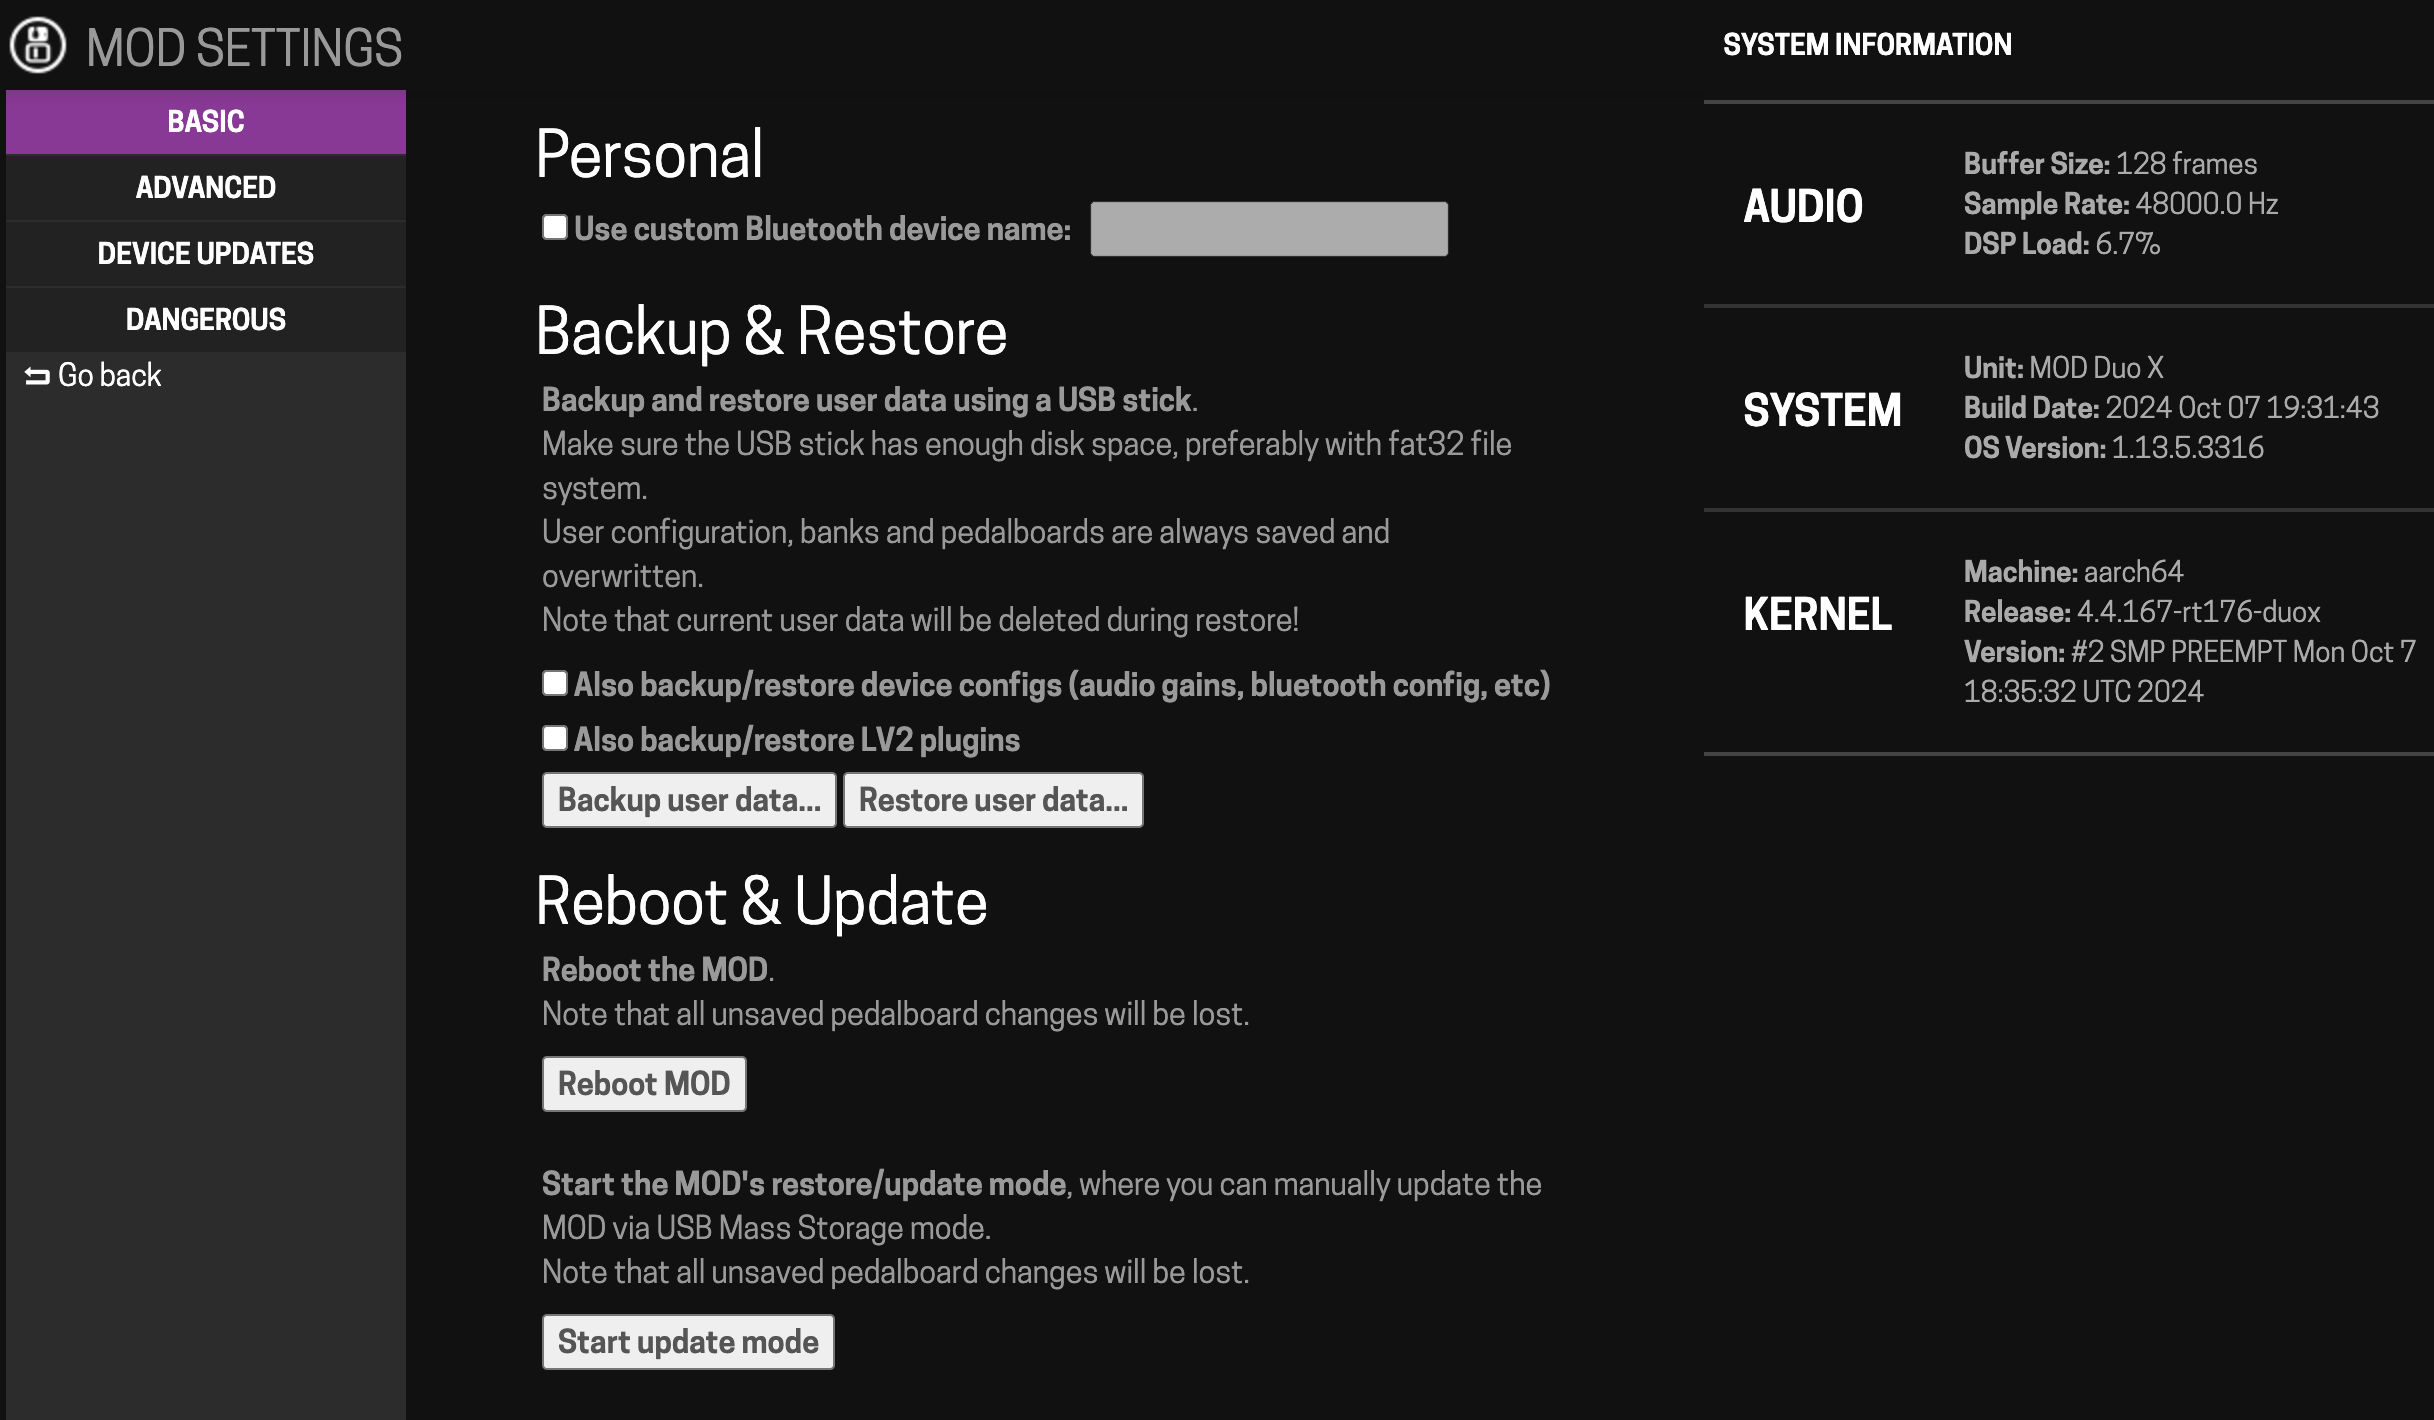Click the MOD SETTINGS page title
This screenshot has width=2434, height=1420.
[x=244, y=48]
